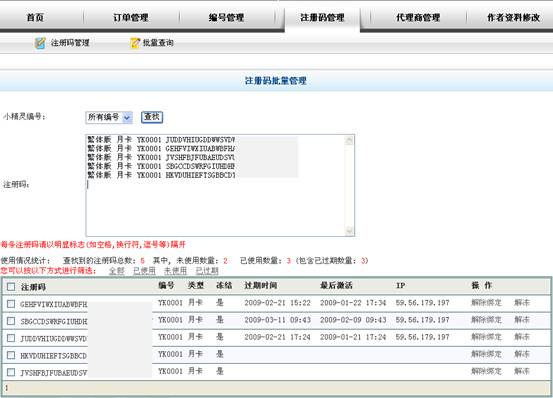
Task: Open the 注册码管理 submenu link
Action: [x=70, y=43]
